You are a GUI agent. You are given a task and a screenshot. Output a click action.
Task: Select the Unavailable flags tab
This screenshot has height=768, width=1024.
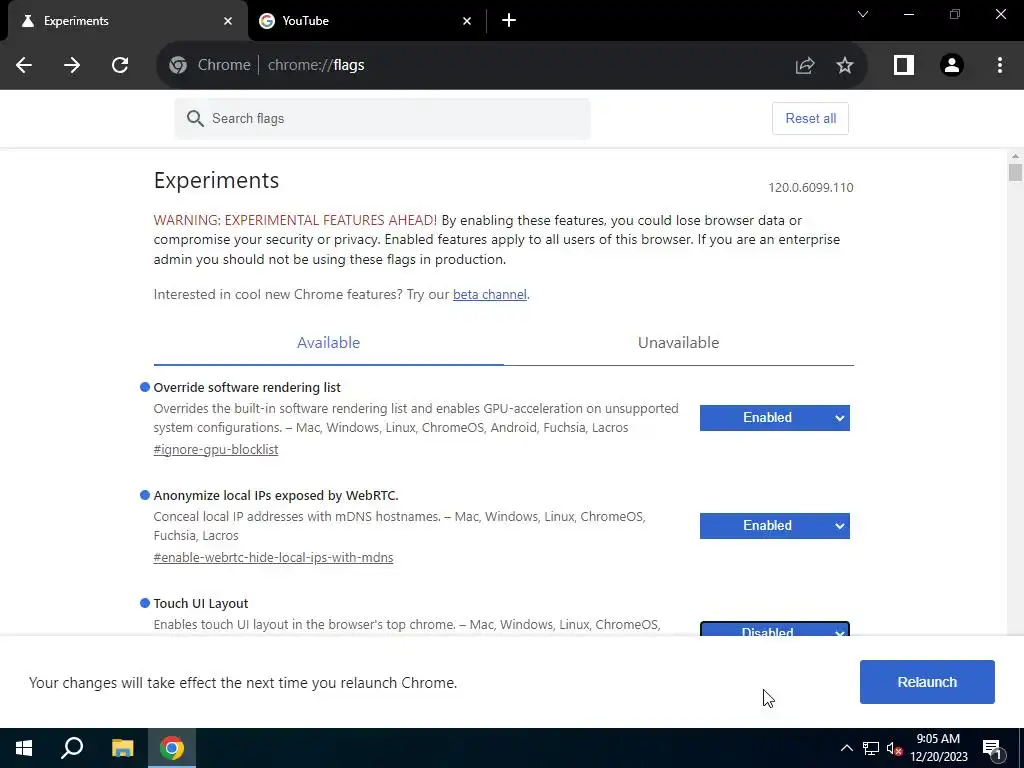[x=679, y=343]
